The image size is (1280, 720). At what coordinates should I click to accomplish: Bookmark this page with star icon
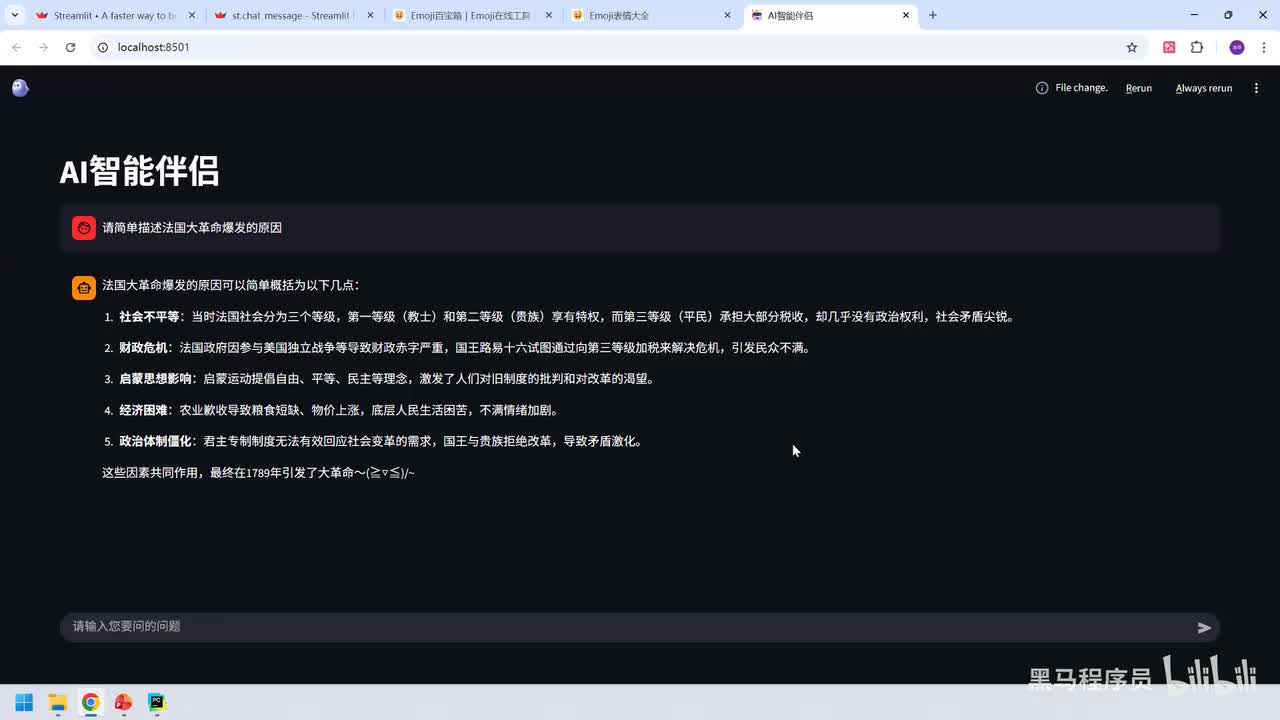coord(1132,47)
